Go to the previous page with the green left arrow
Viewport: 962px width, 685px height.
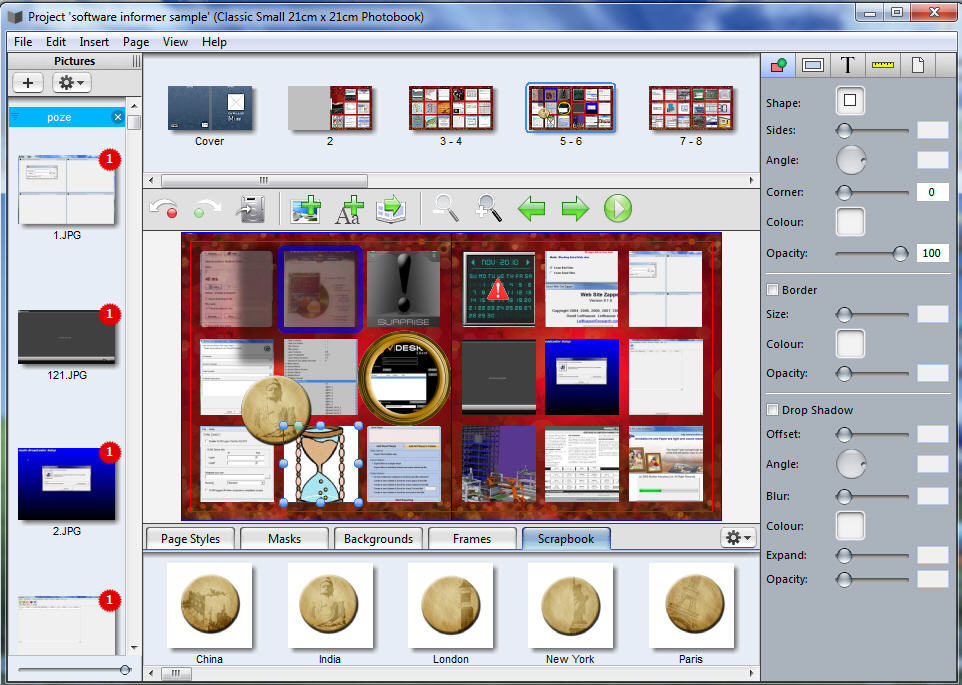531,209
